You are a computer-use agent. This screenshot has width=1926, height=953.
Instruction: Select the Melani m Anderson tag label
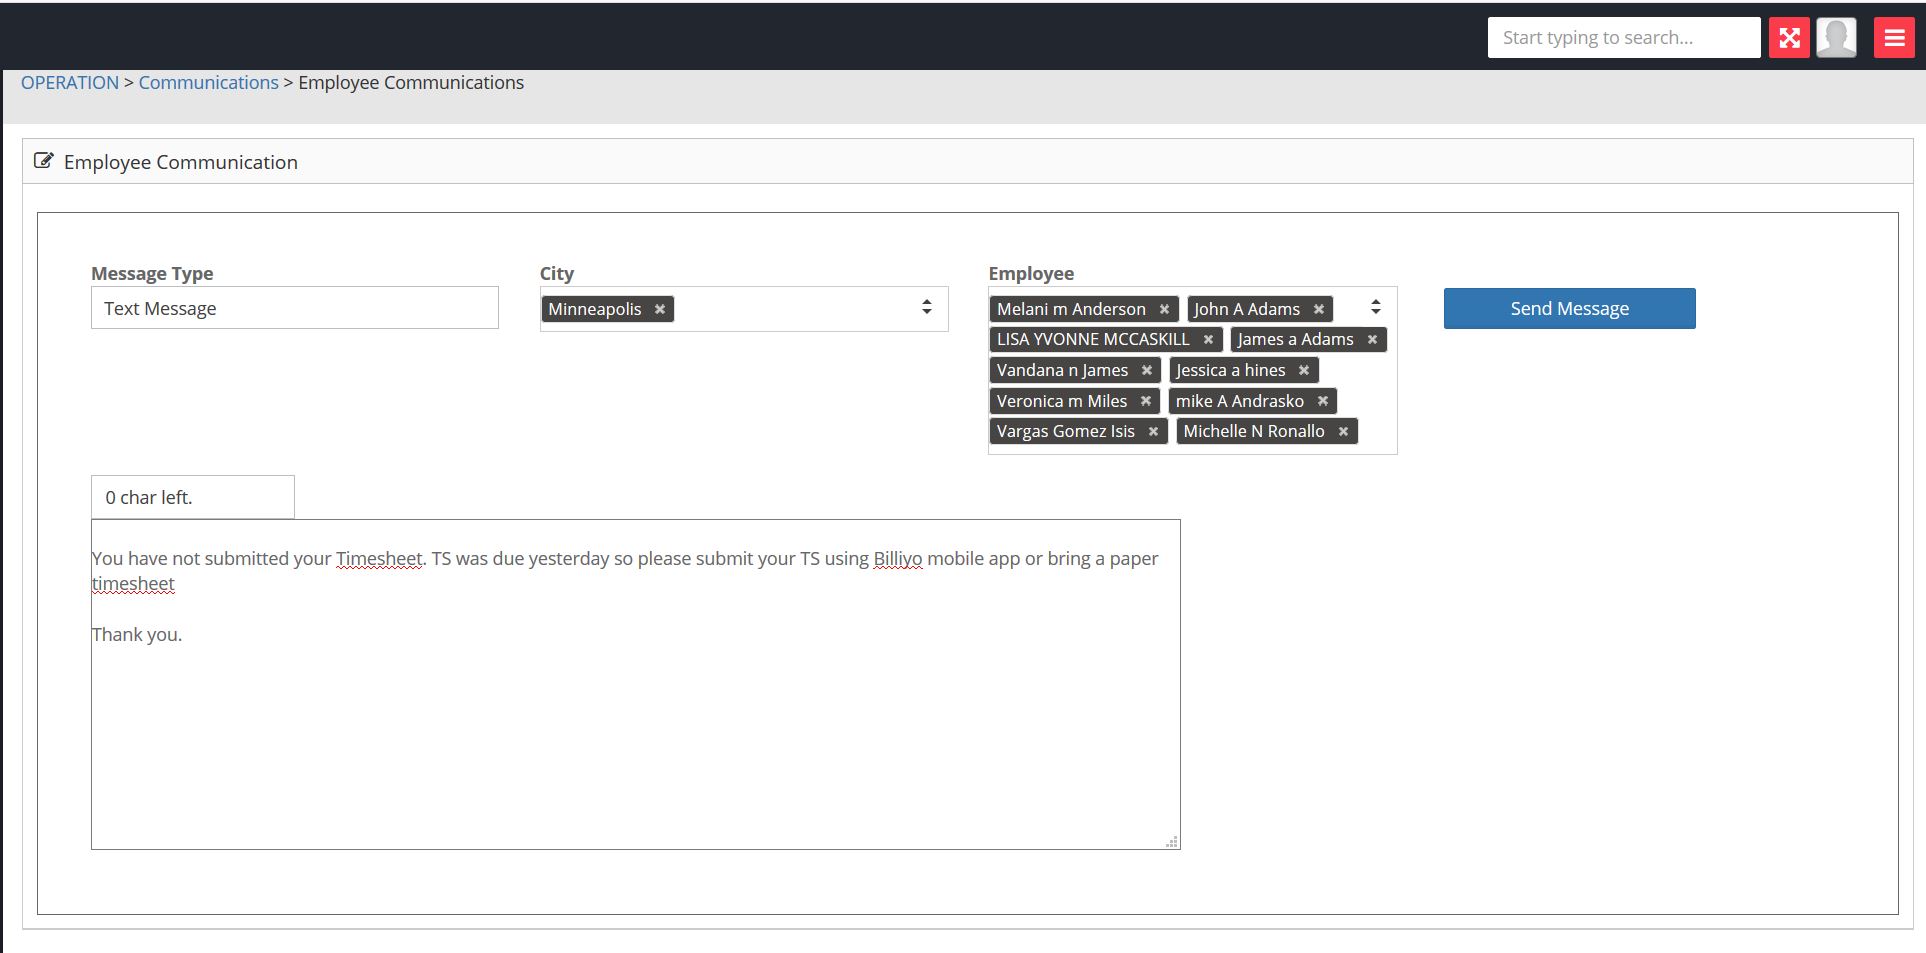pos(1071,309)
